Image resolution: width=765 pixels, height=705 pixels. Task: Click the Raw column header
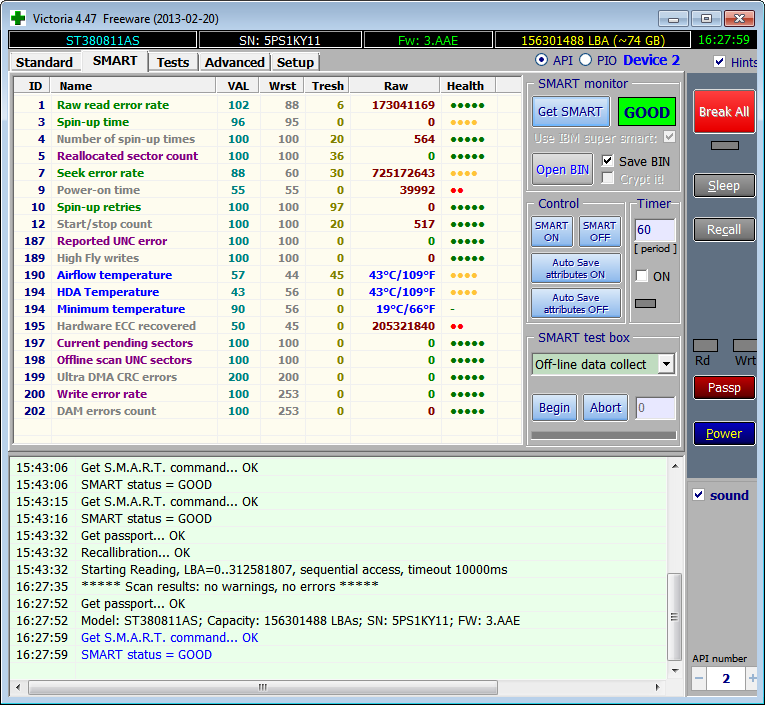point(396,86)
